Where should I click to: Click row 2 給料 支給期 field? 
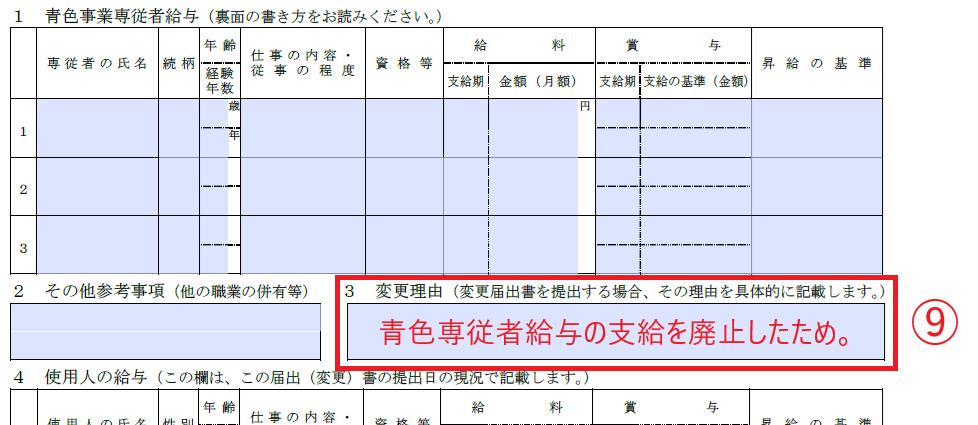[x=466, y=186]
